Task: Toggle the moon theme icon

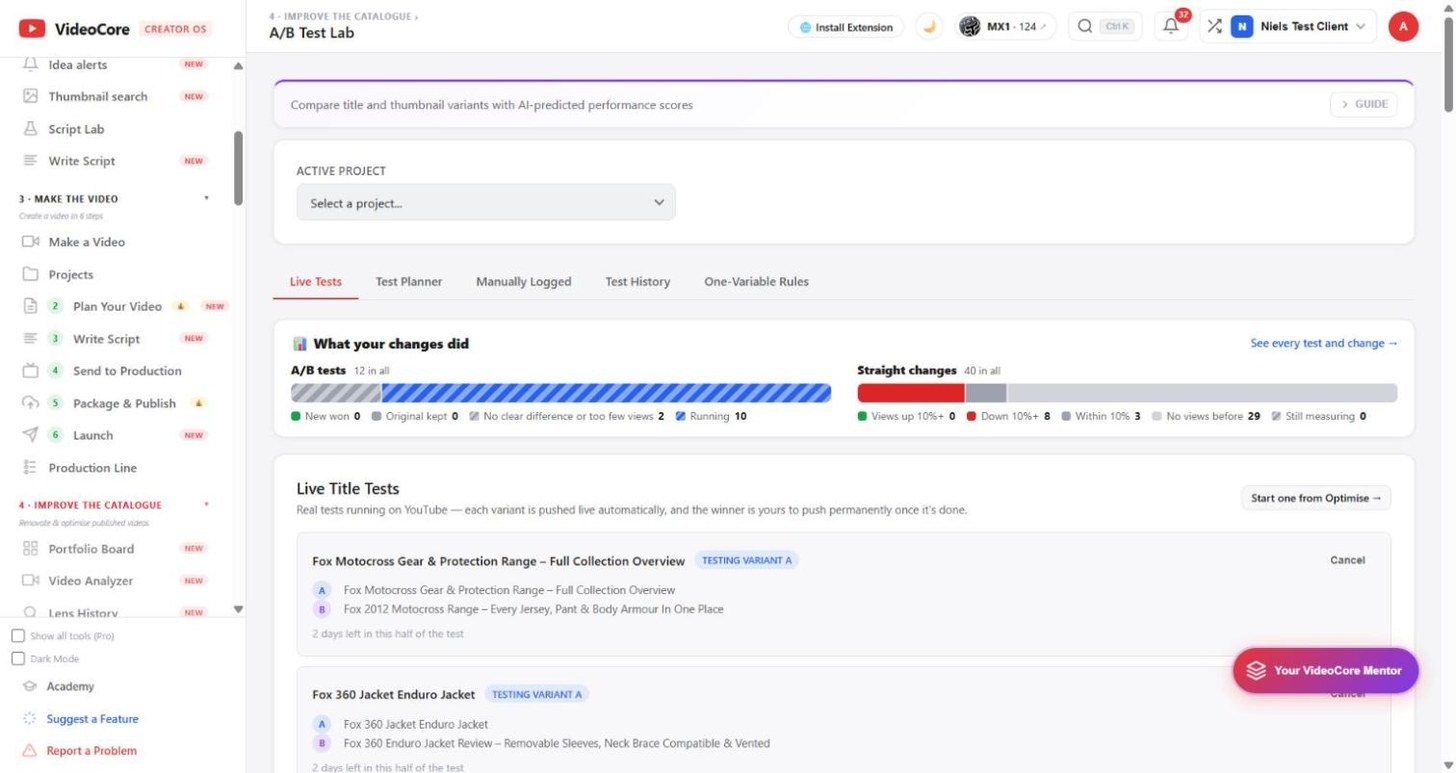Action: (930, 27)
